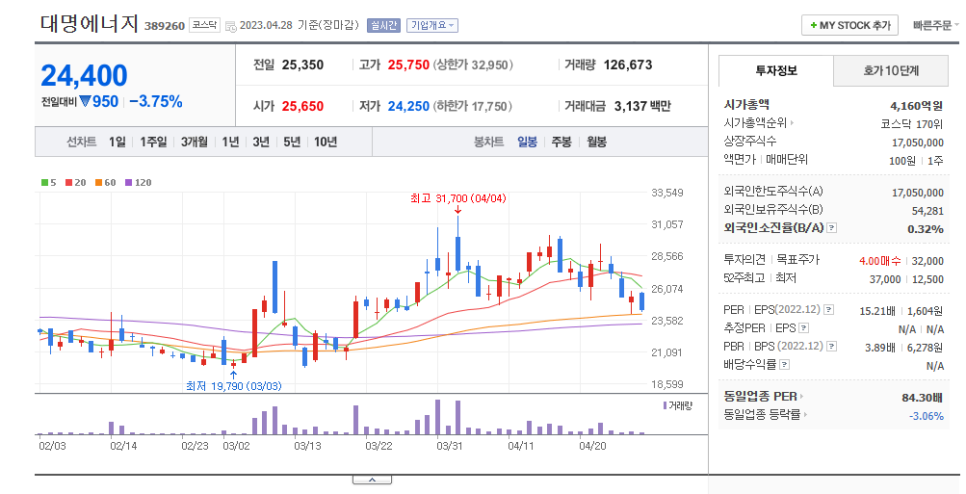Click the current price 24,400
This screenshot has height=494, width=966.
(x=84, y=76)
